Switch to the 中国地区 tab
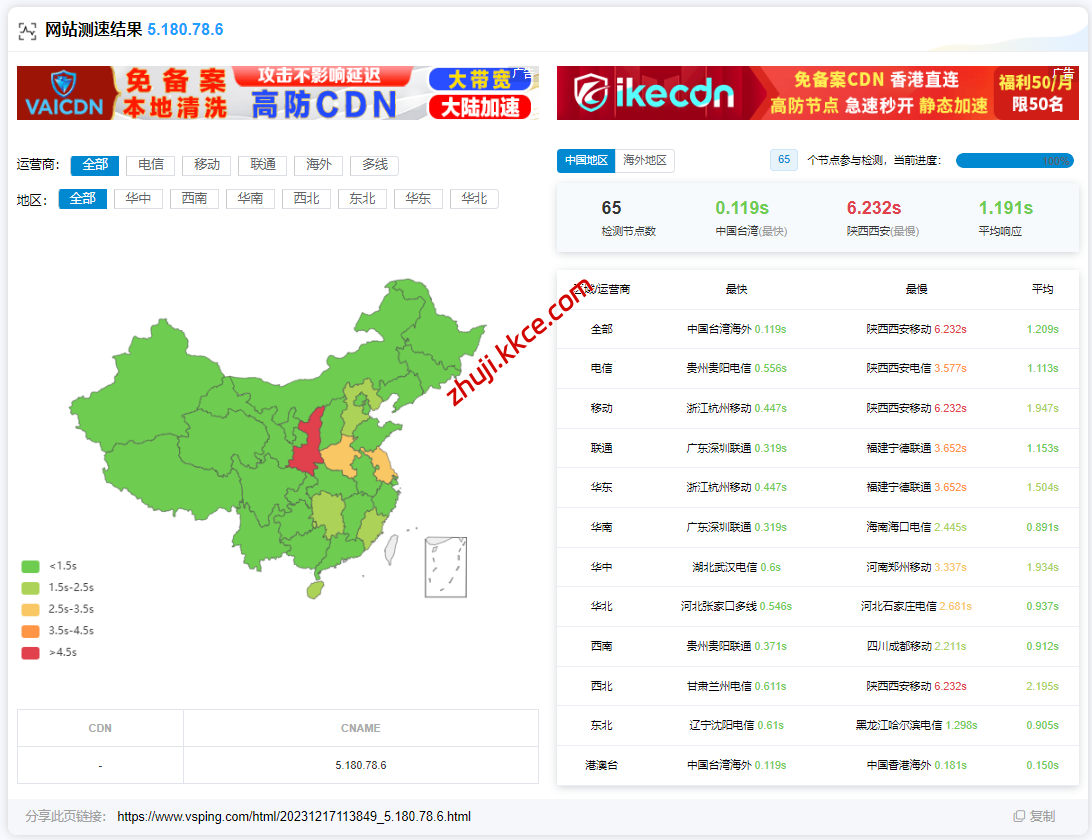The image size is (1092, 840). [x=586, y=160]
